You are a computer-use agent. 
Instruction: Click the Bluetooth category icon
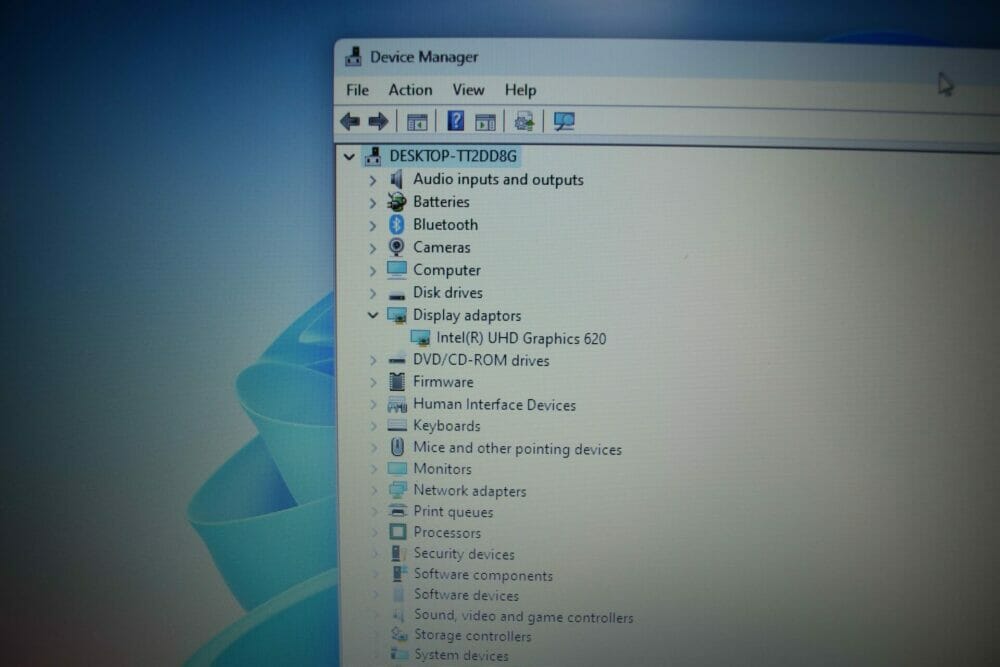tap(397, 224)
